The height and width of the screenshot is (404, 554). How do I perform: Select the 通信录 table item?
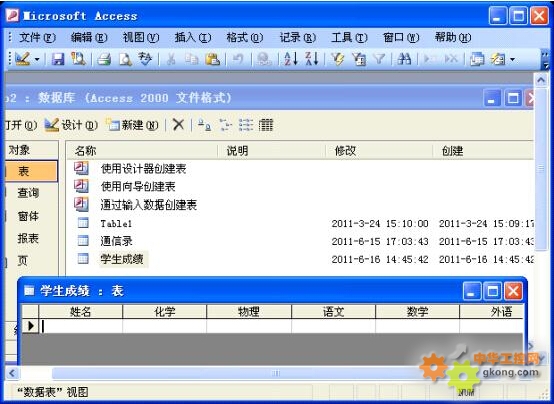tap(116, 241)
